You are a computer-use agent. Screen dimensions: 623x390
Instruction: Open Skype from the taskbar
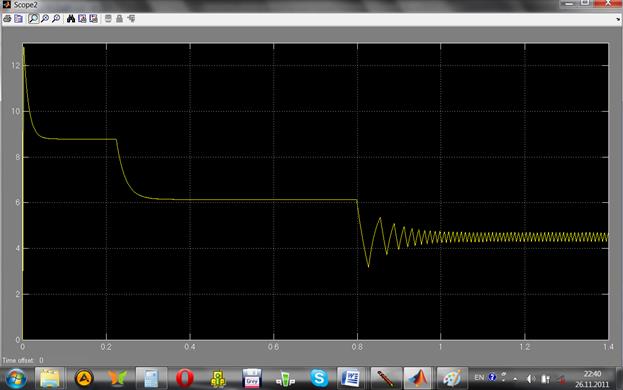(319, 378)
